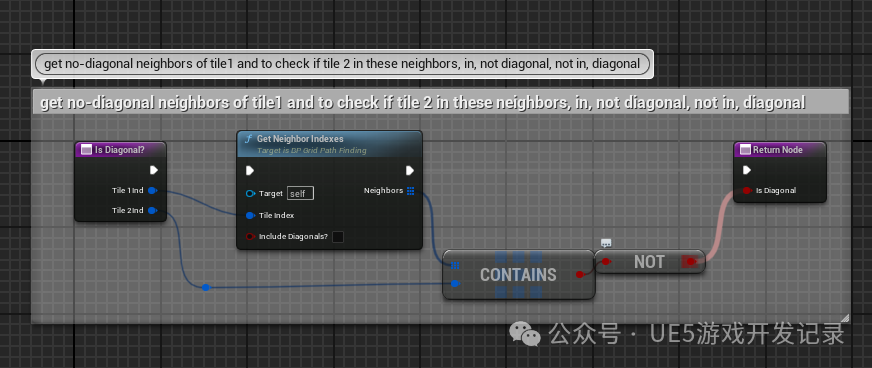Screen dimensions: 872x368
Task: Select the Get Neighbor Indexes node header
Action: pyautogui.click(x=329, y=143)
